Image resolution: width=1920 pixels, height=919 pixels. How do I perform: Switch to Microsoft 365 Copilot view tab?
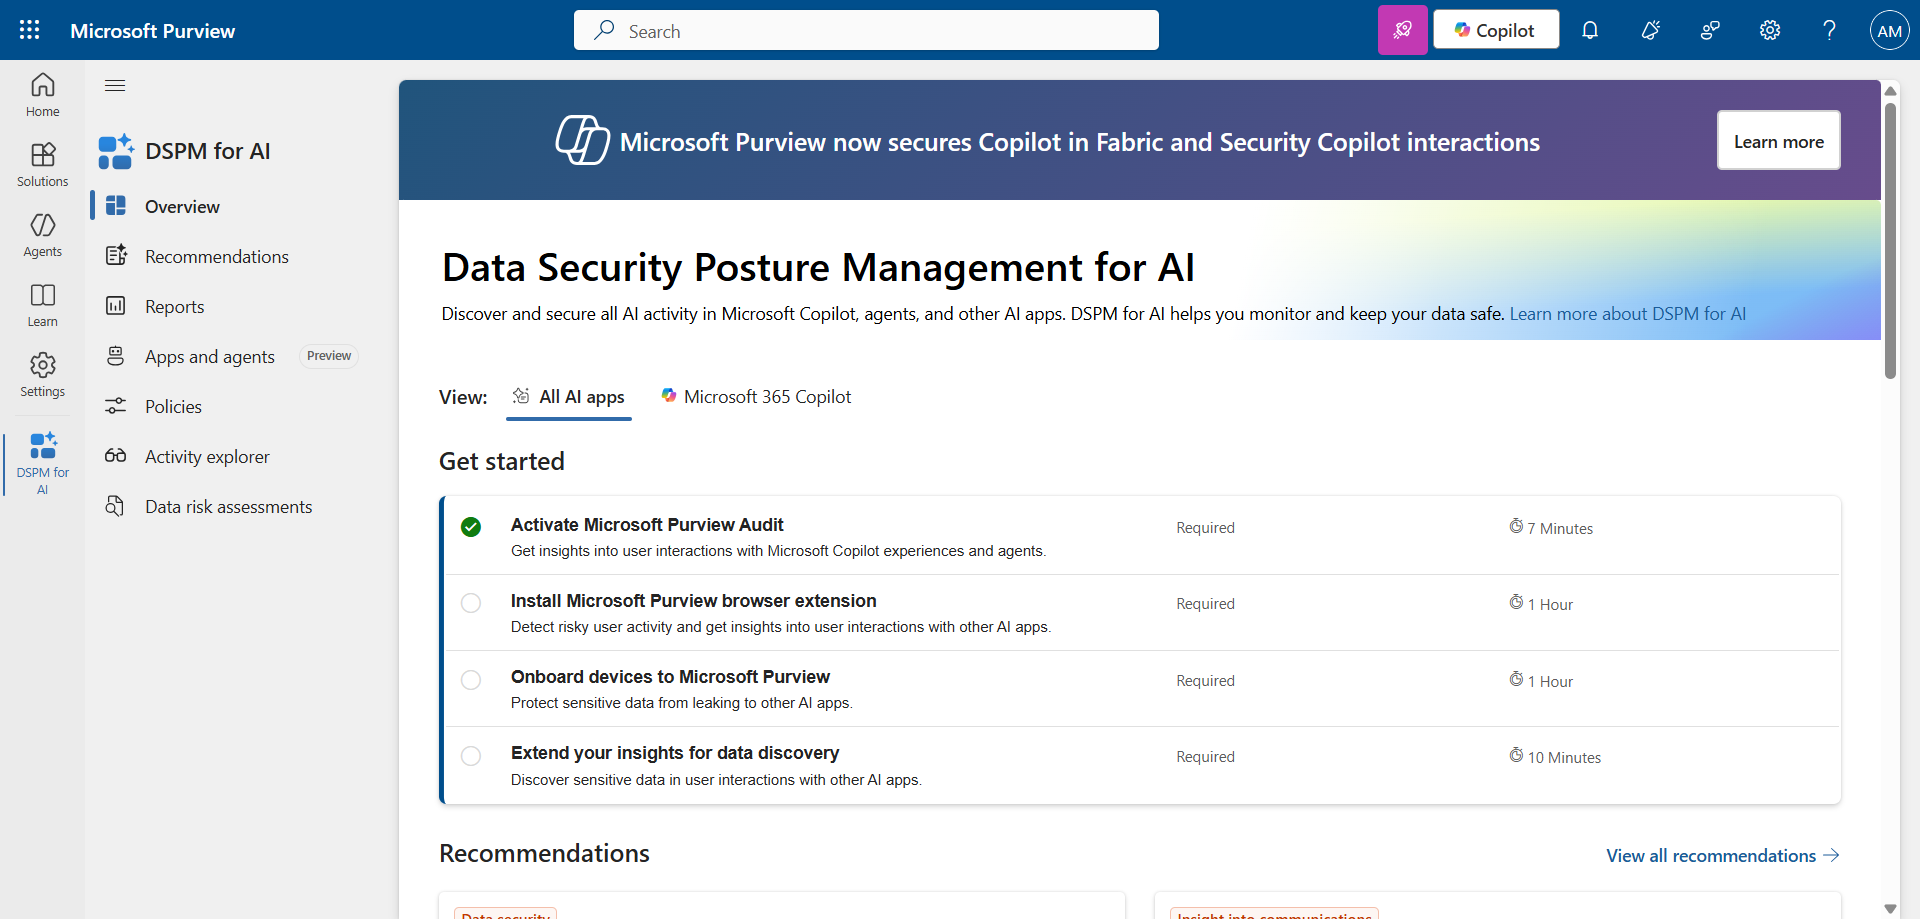click(x=756, y=397)
